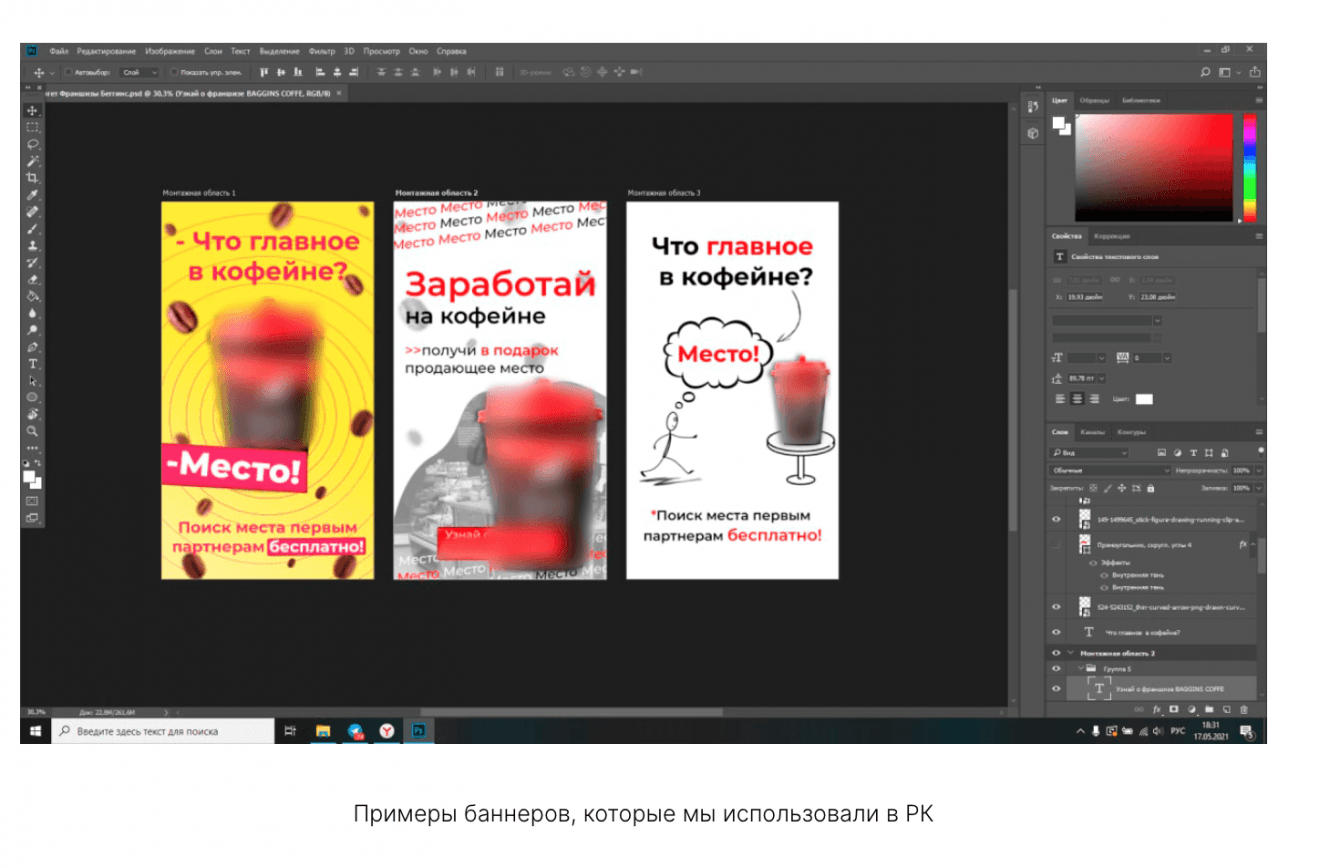Collapse the Монтажная область 2 artboard chevron
The image size is (1340, 868).
[1070, 653]
